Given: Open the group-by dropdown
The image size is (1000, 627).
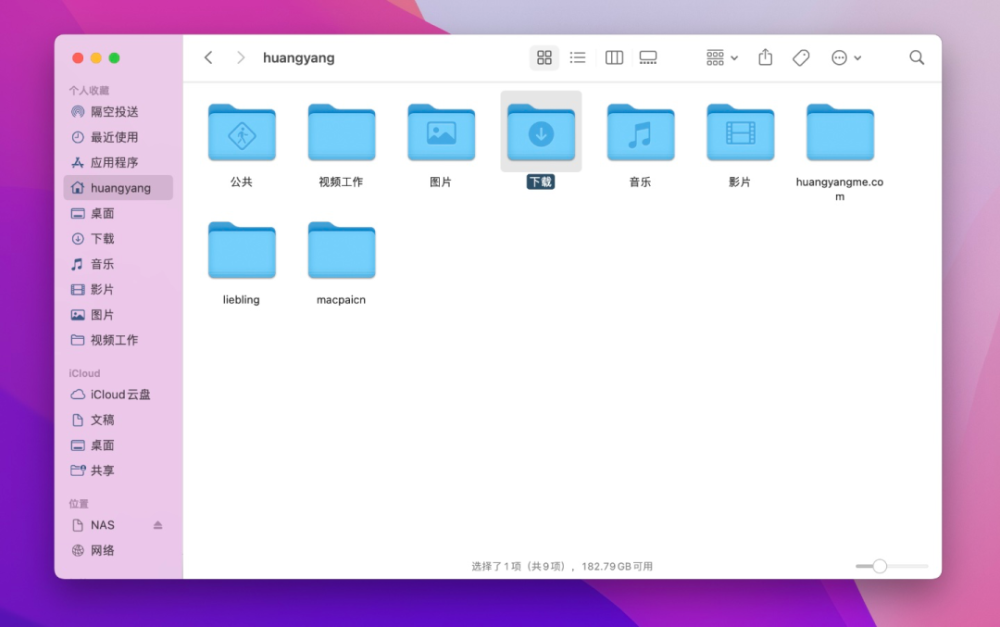Looking at the screenshot, I should (722, 58).
